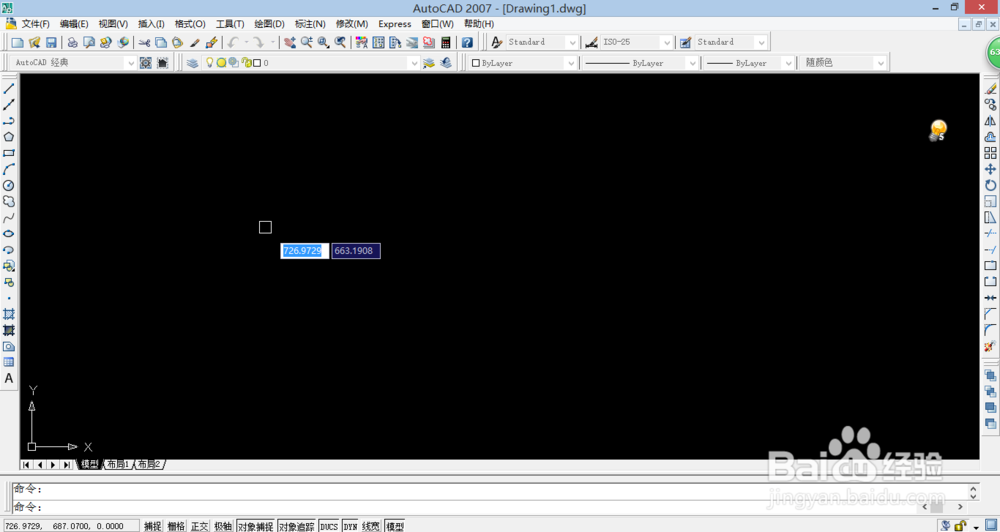This screenshot has height=532, width=1000.
Task: Select the Mirror tool in modify toolbar
Action: pyautogui.click(x=990, y=121)
